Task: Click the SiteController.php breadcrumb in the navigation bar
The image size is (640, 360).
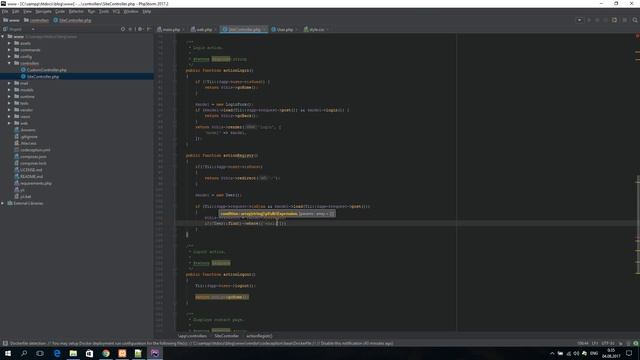Action: click(x=73, y=20)
